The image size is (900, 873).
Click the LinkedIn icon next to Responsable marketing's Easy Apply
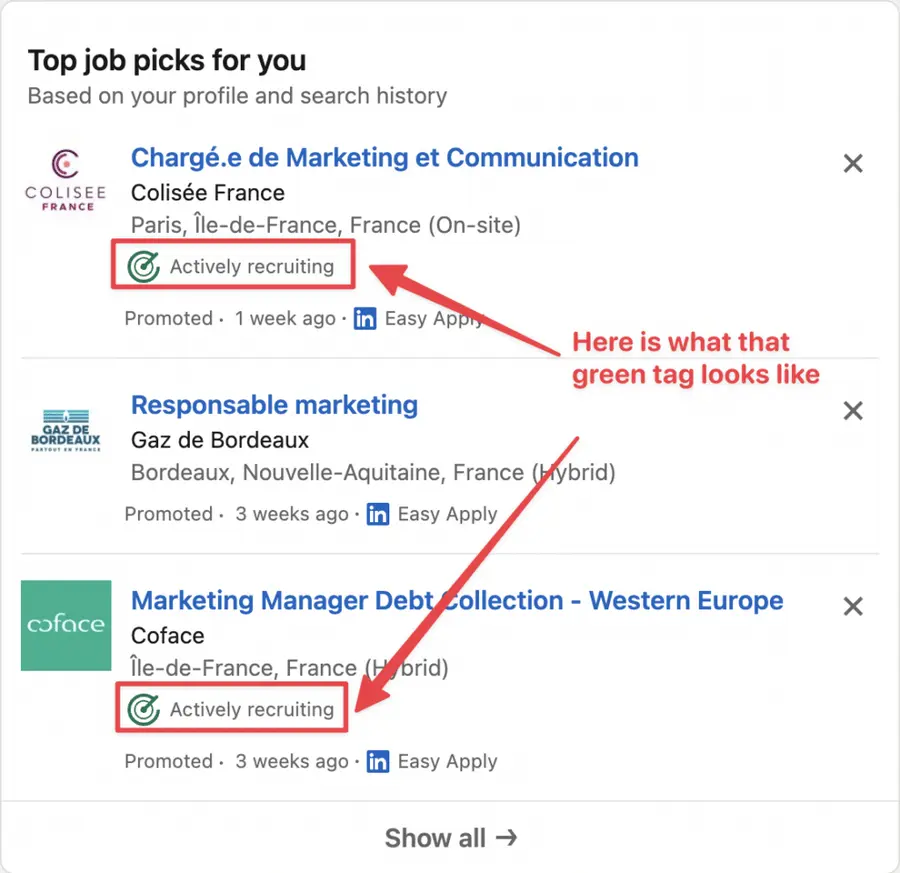coord(378,514)
